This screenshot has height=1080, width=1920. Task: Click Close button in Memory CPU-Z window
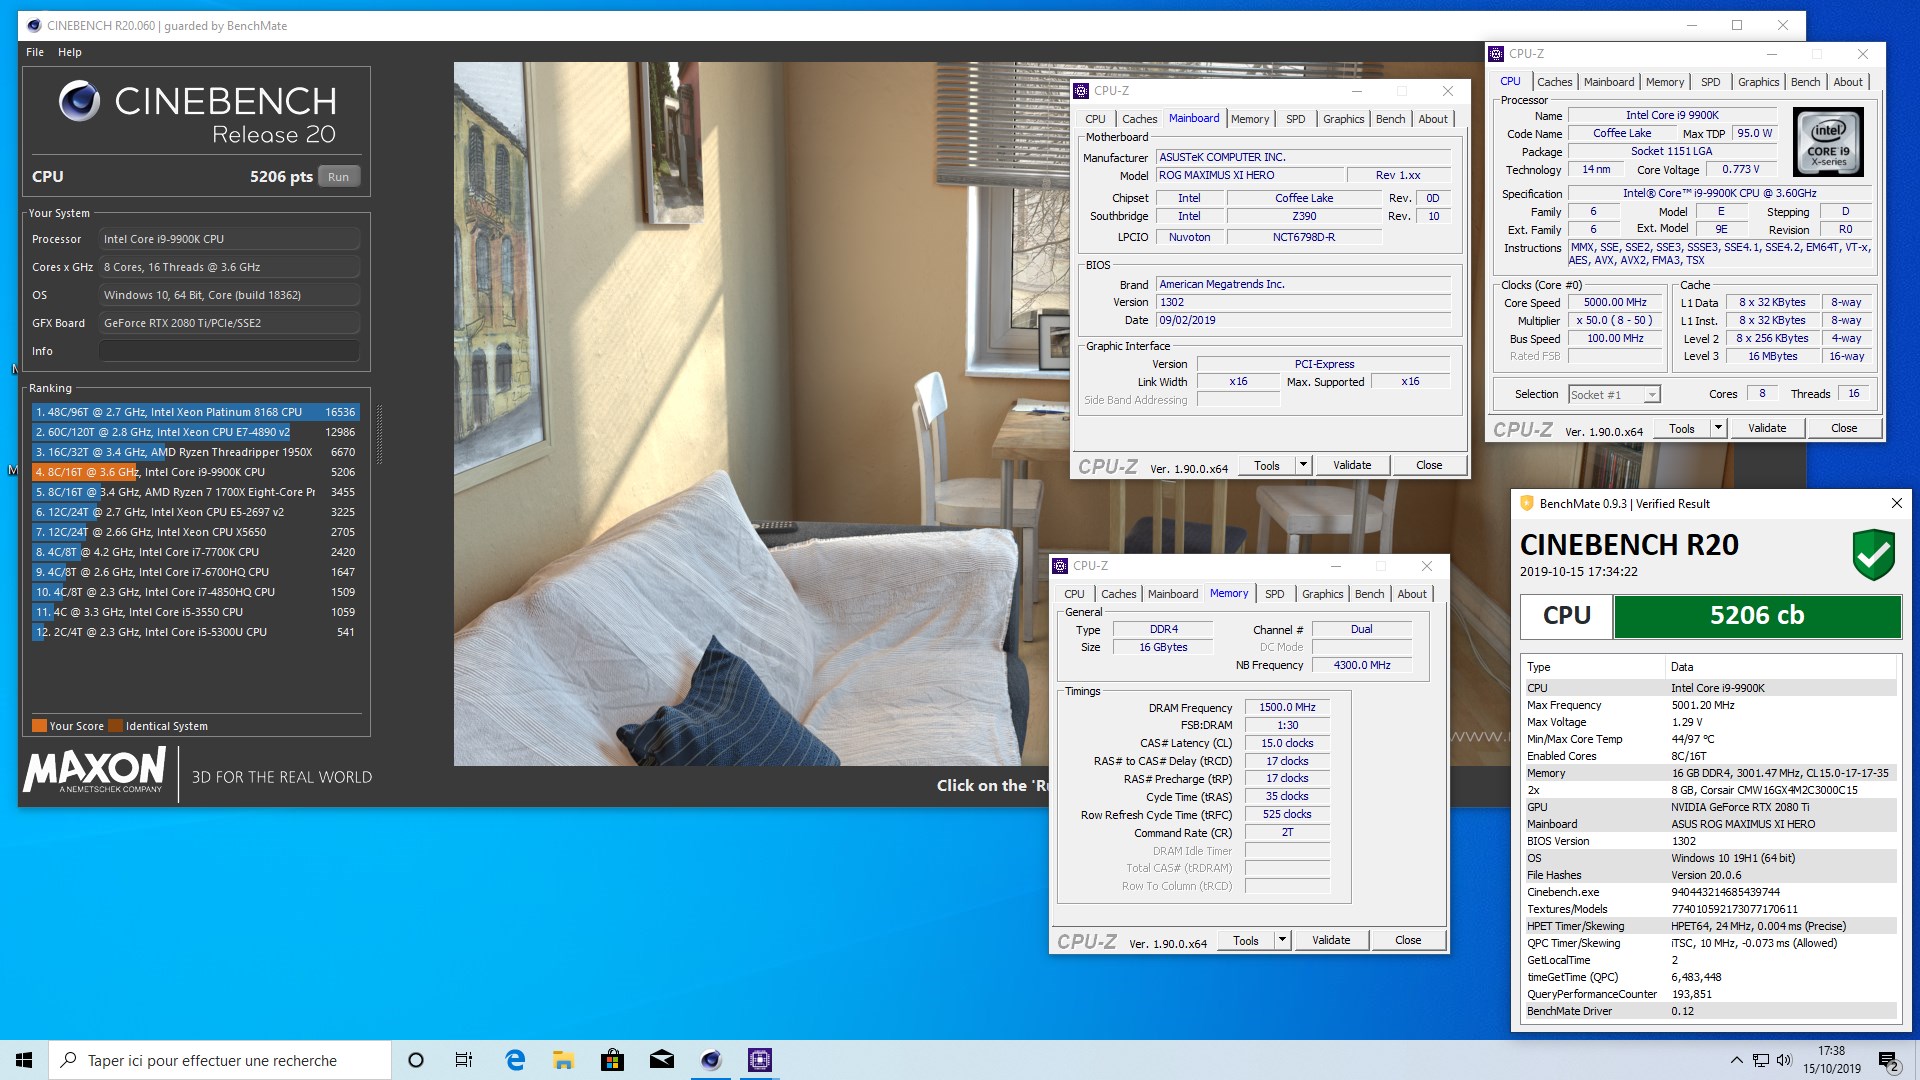1408,941
